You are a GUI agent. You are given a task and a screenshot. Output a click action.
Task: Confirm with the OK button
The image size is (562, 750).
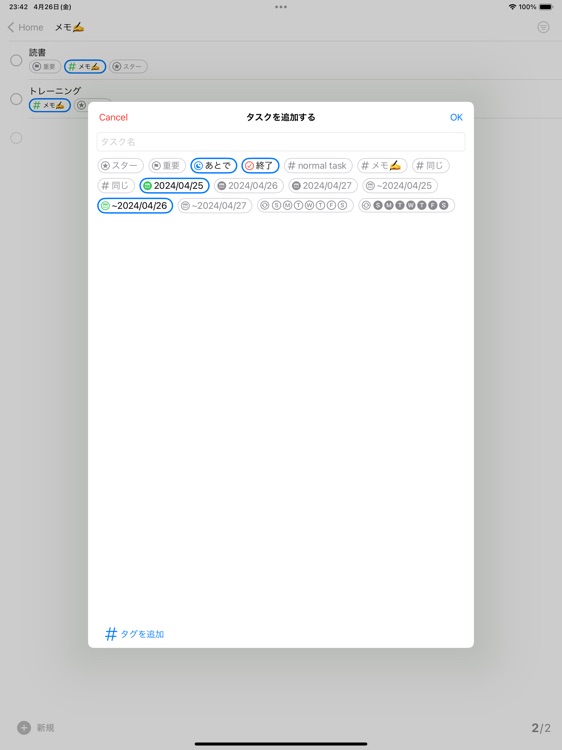pyautogui.click(x=456, y=117)
